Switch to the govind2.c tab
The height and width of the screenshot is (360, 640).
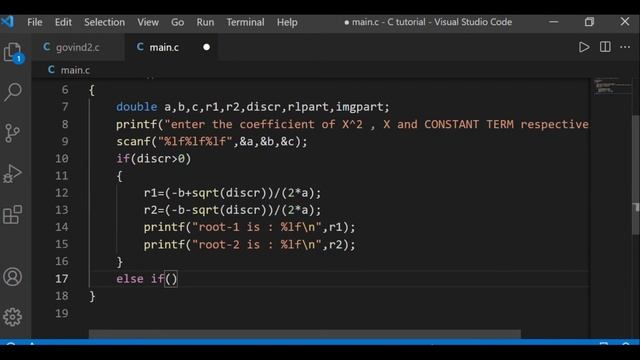(x=78, y=47)
